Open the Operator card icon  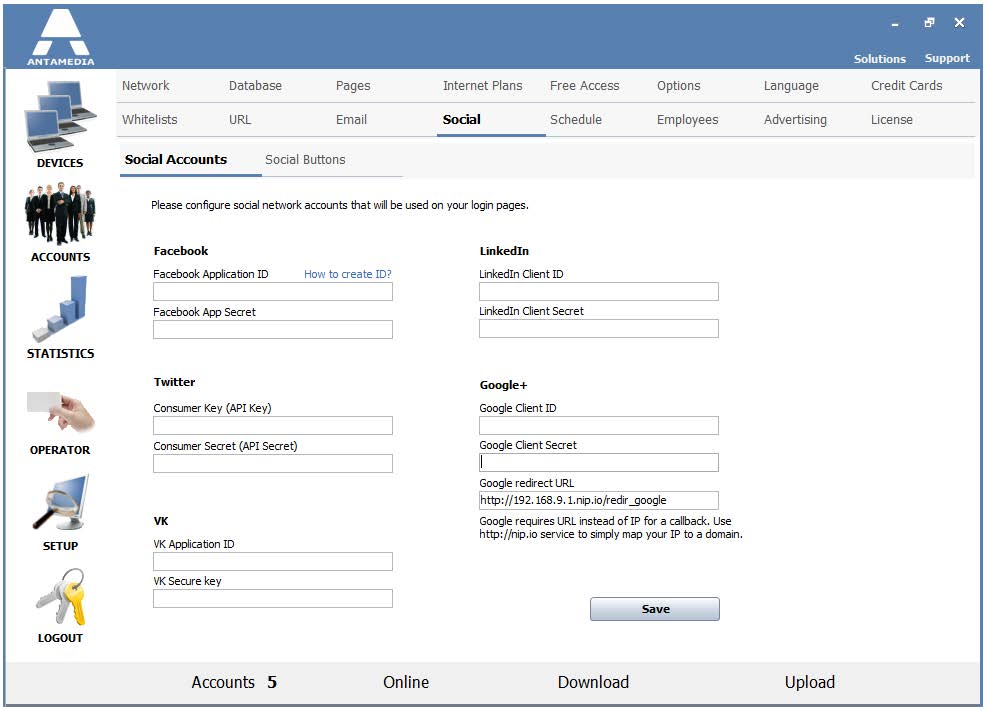(x=60, y=411)
